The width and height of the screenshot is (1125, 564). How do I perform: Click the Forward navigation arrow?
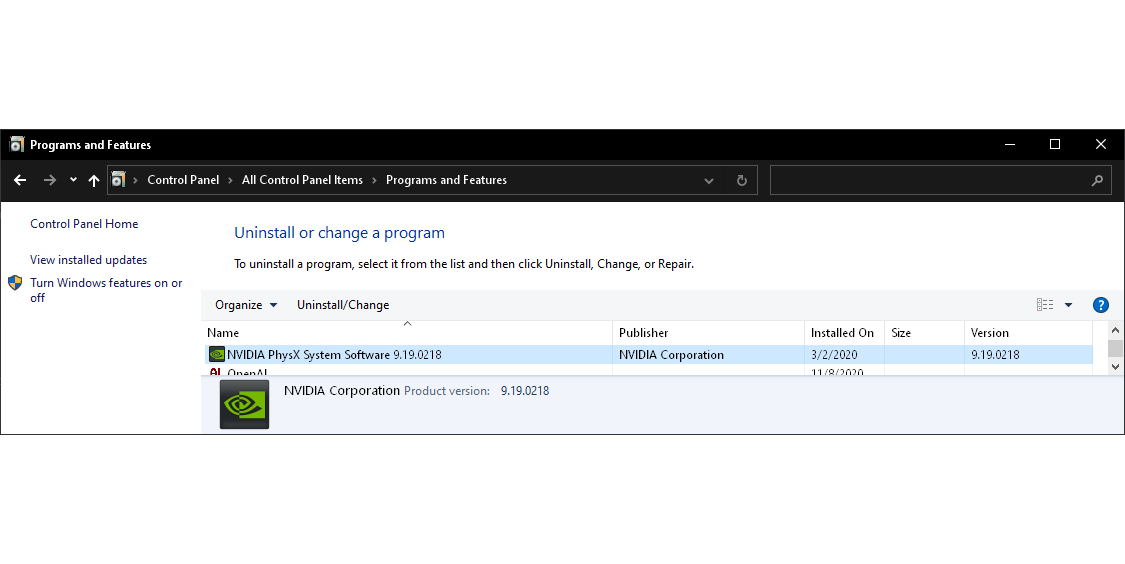[x=50, y=180]
